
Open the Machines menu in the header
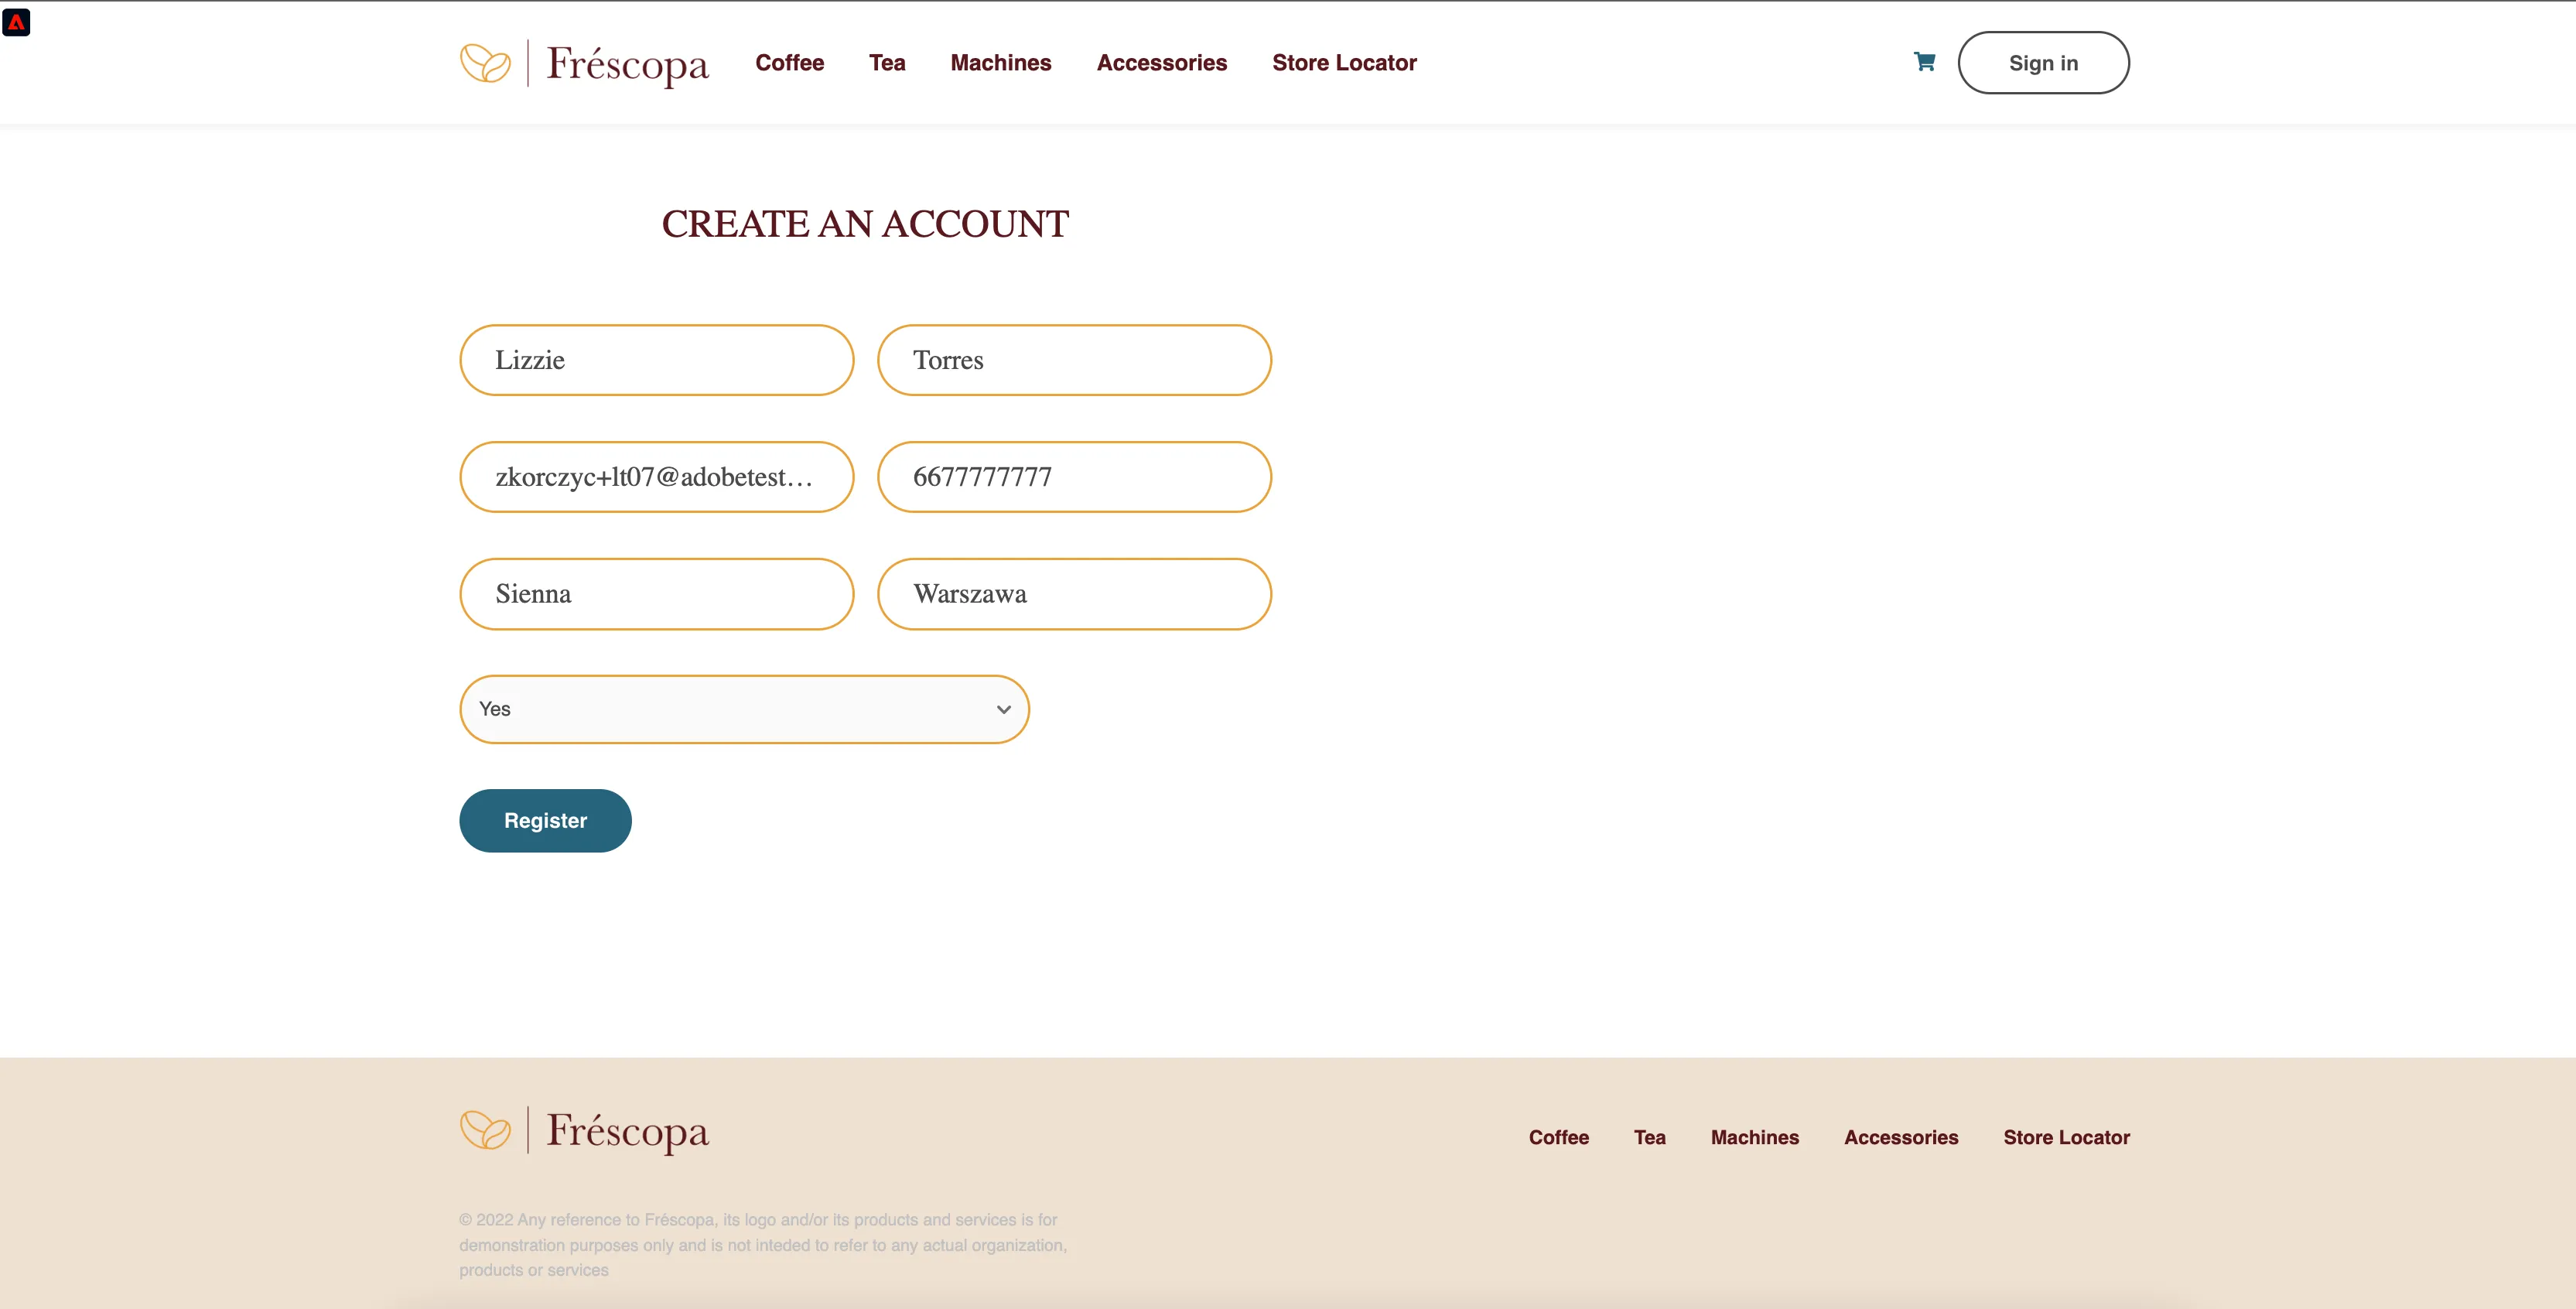pyautogui.click(x=1001, y=63)
